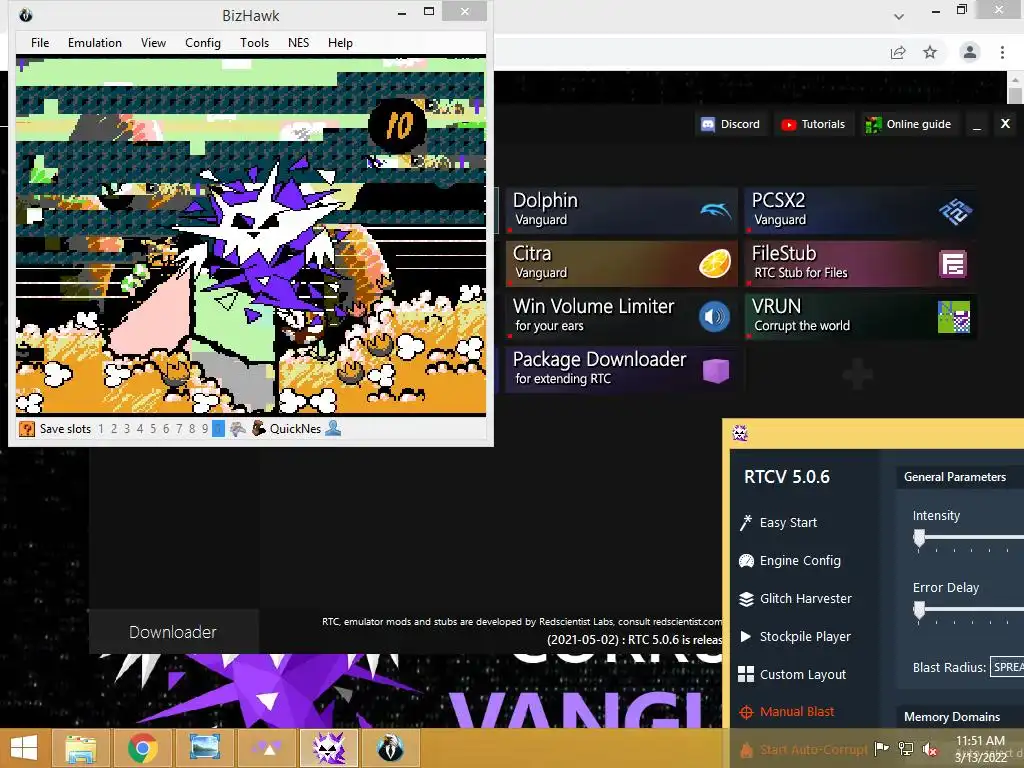Select save slot 5 in BizHawk
This screenshot has width=1024, height=768.
click(153, 429)
